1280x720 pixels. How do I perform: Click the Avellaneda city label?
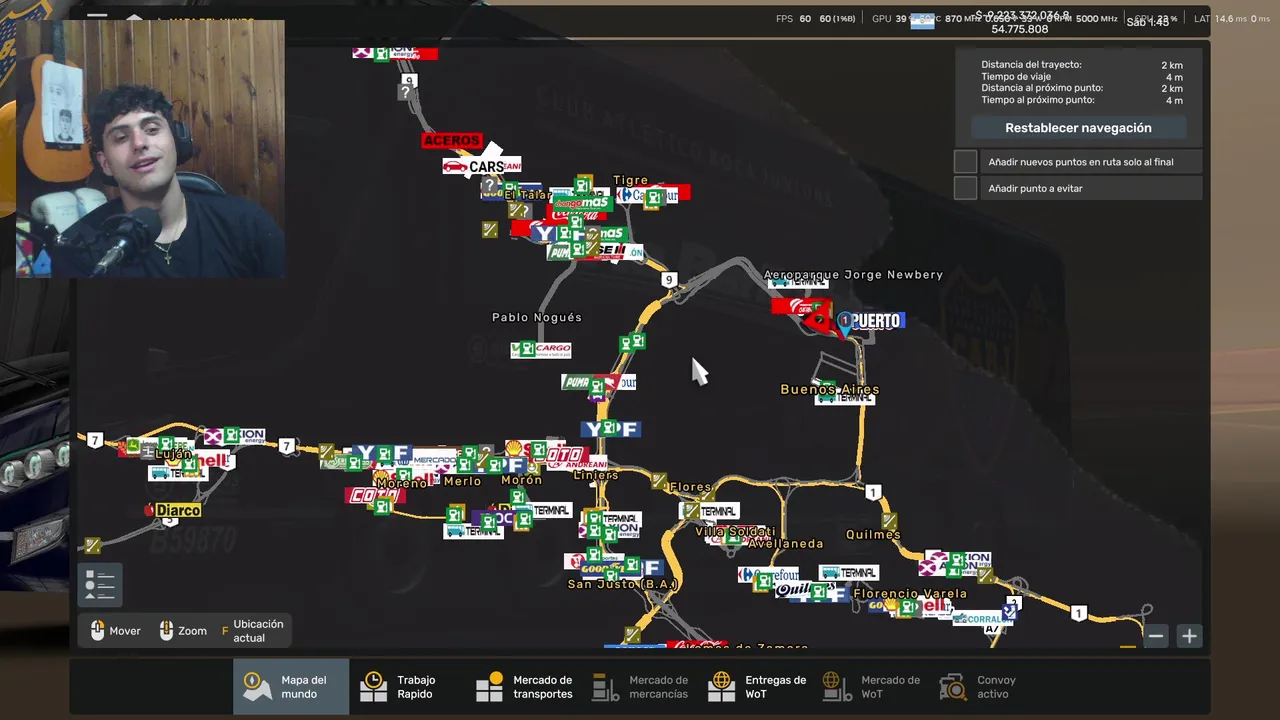click(786, 544)
